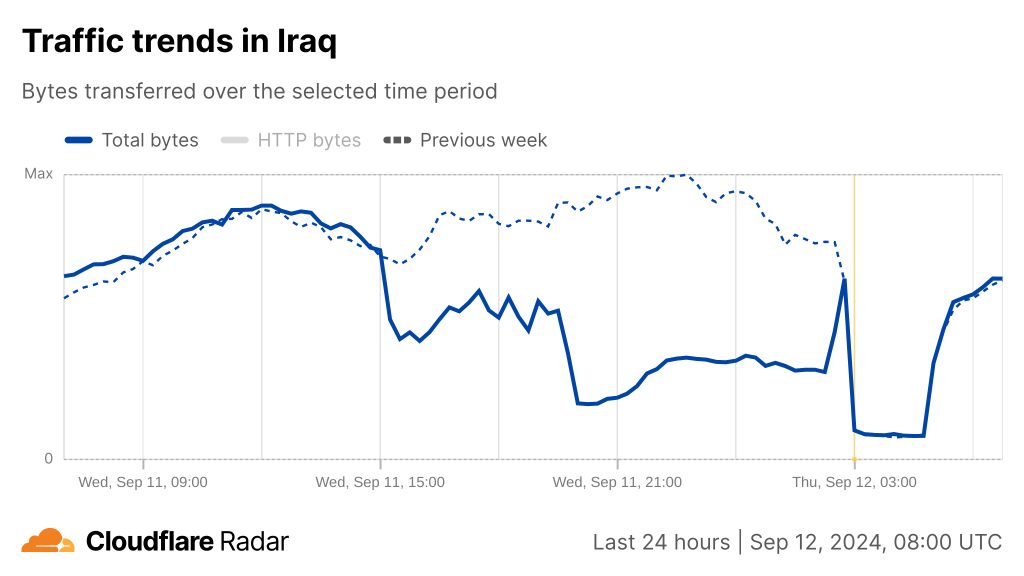Screen dimensions: 1024x576
Task: Click the Cloudflare Radar wordmark
Action: (187, 542)
